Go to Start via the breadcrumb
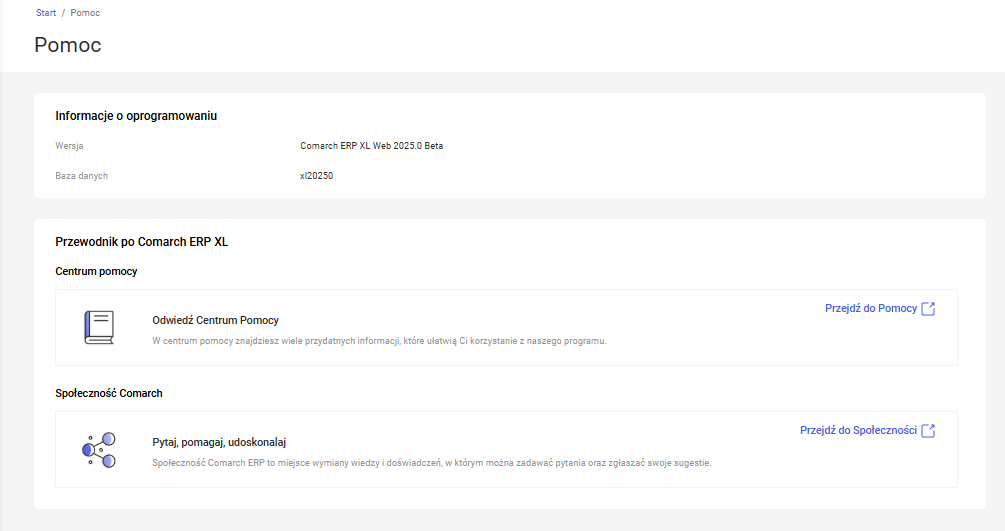1005x531 pixels. pyautogui.click(x=46, y=13)
